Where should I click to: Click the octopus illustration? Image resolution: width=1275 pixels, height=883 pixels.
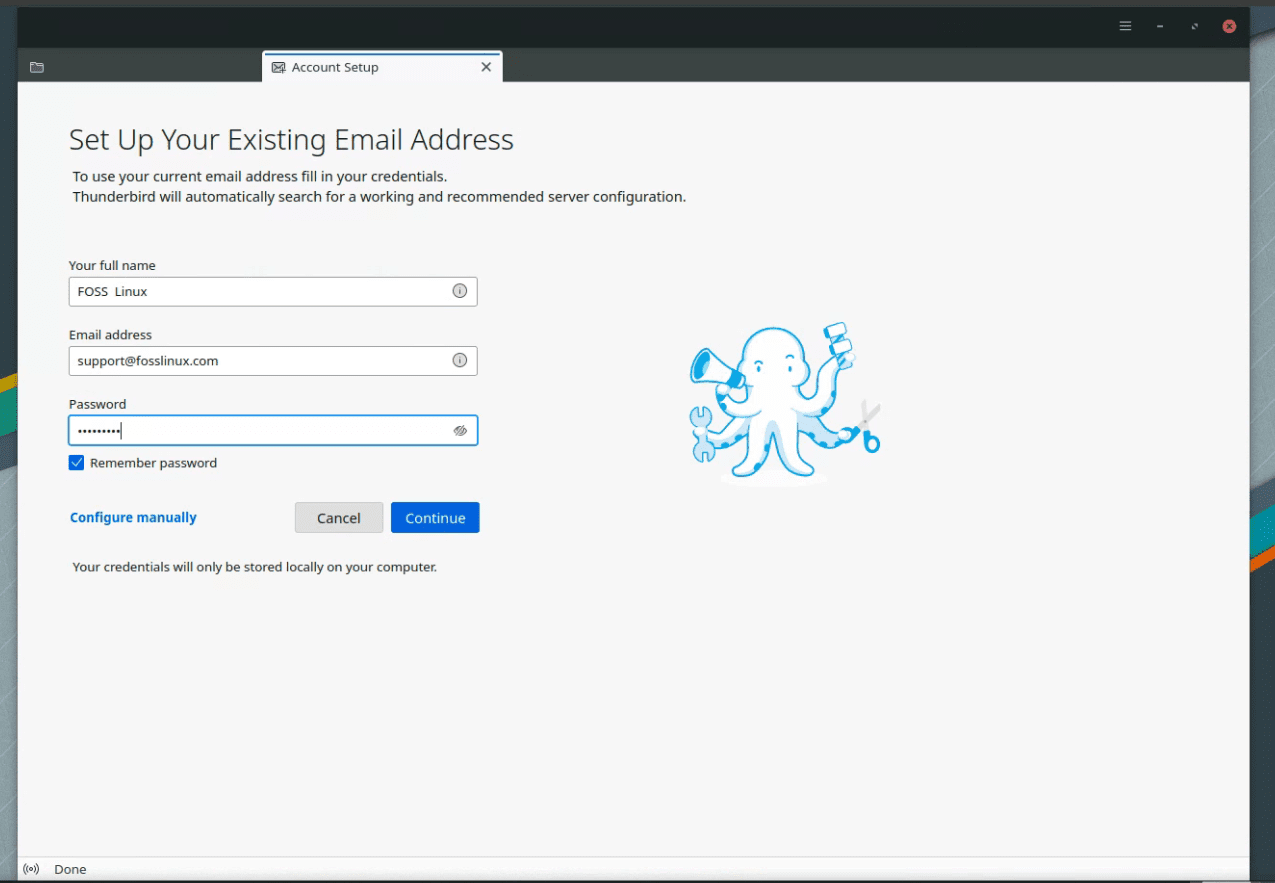click(x=785, y=403)
